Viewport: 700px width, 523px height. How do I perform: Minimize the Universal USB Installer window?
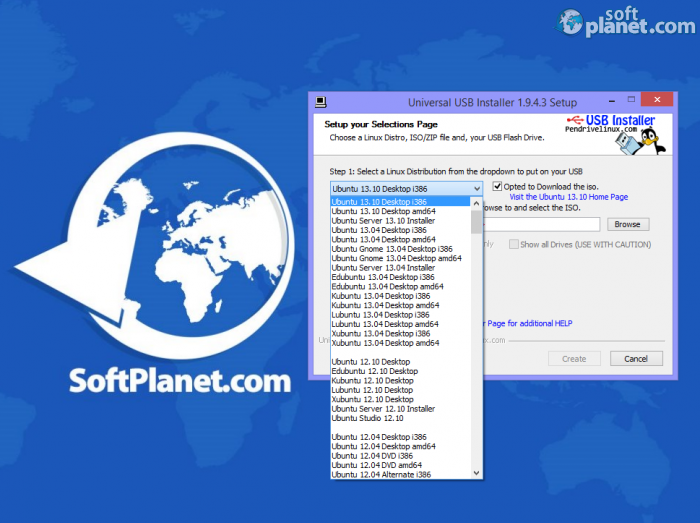pyautogui.click(x=612, y=101)
